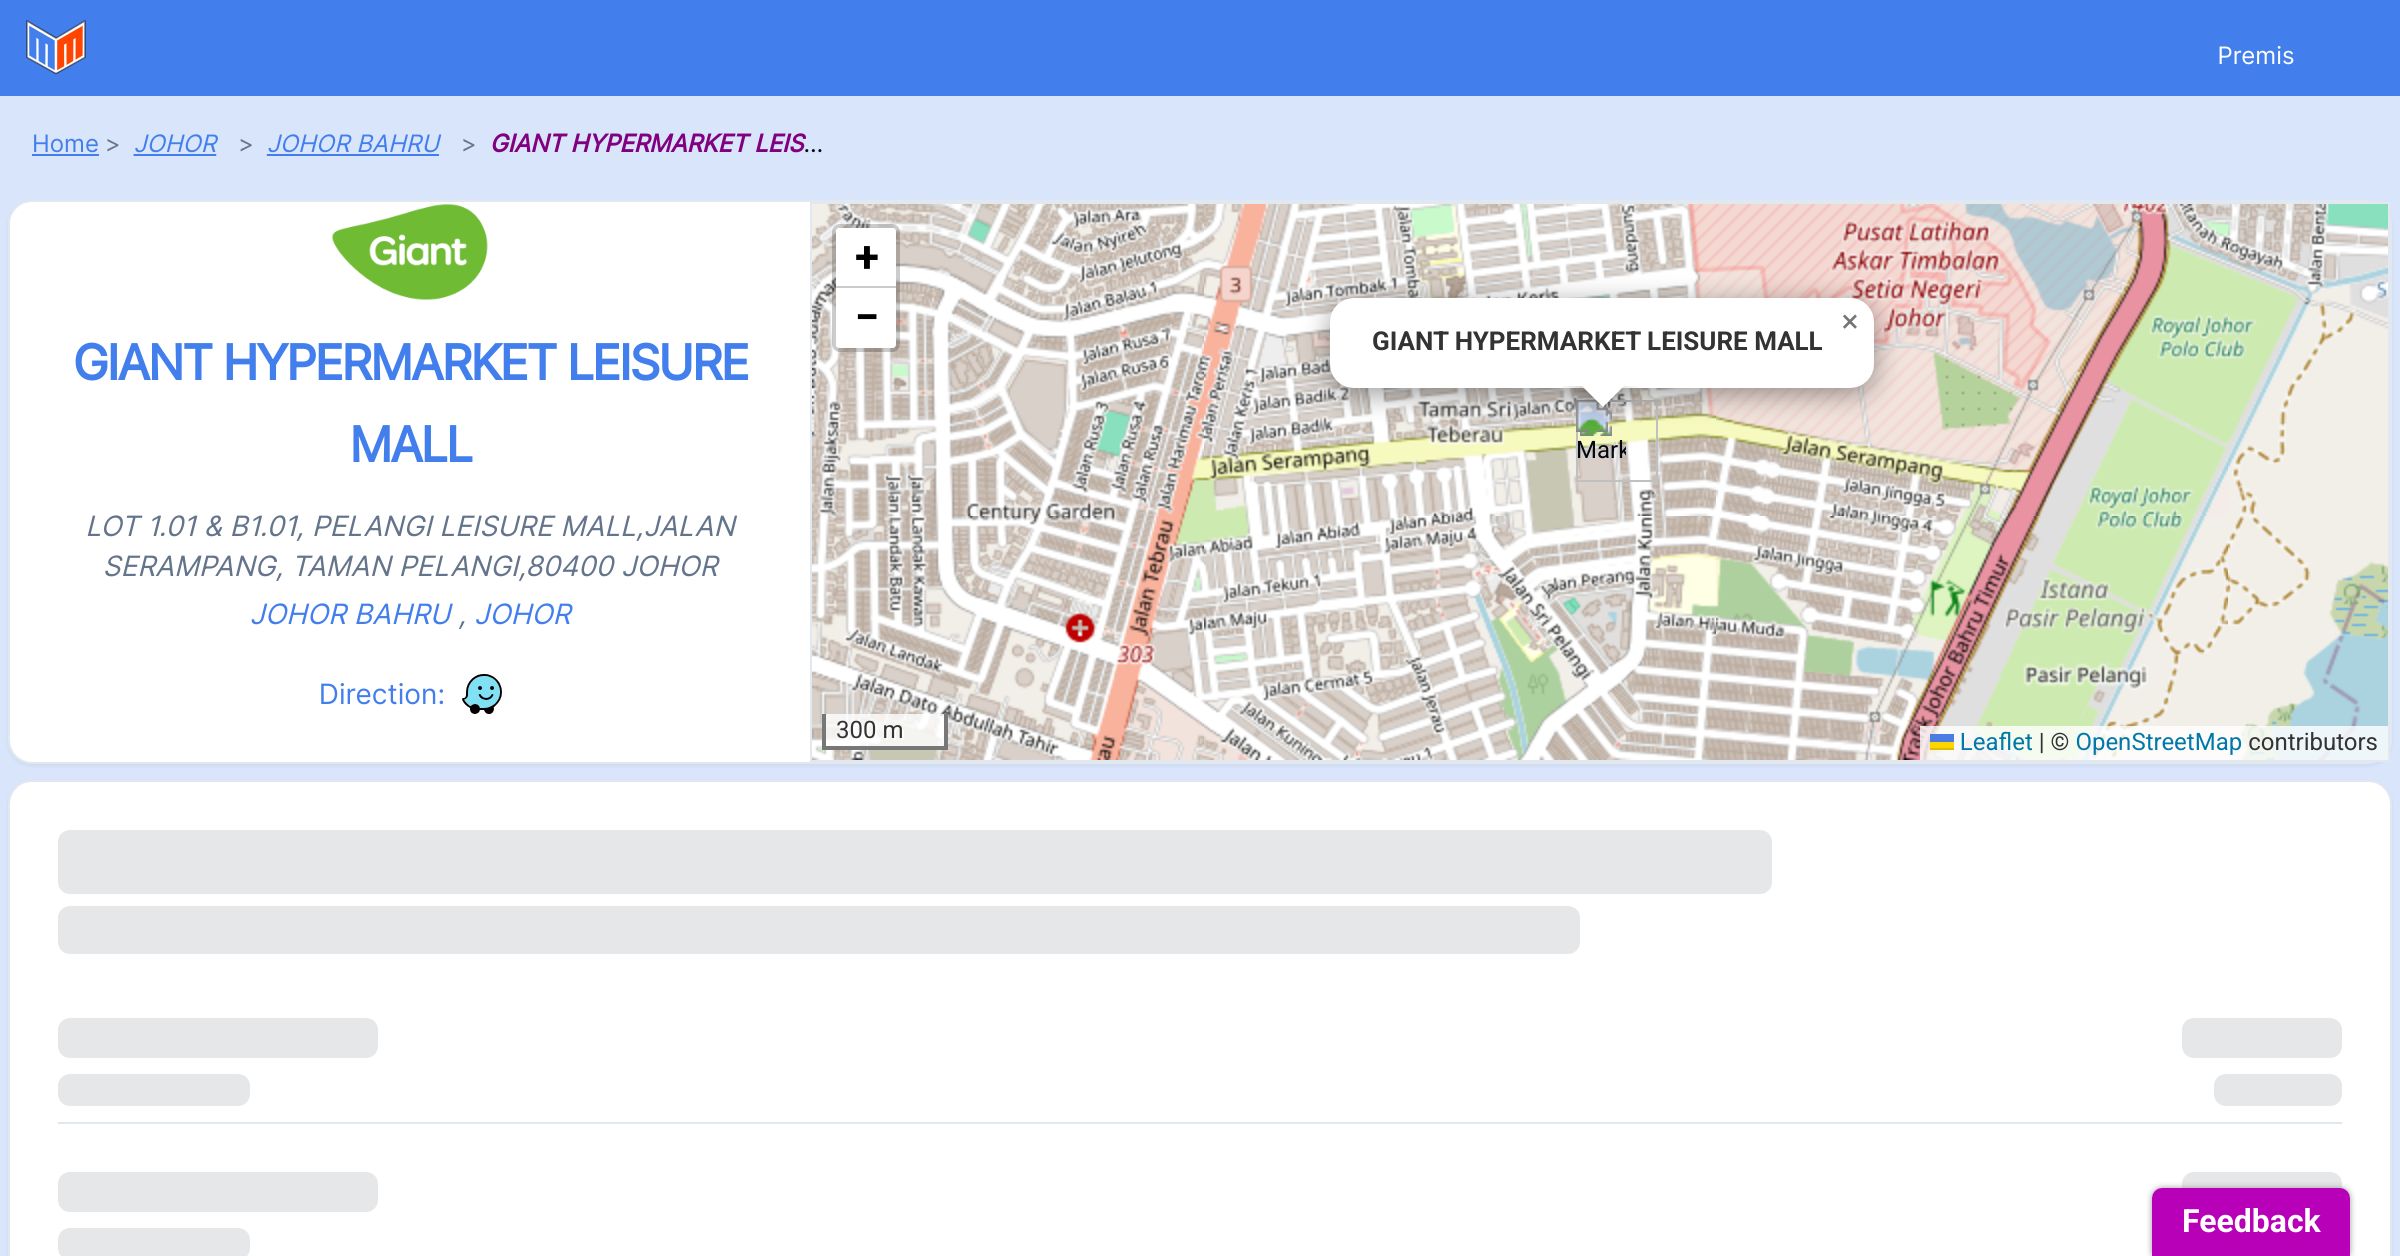Open the JOHOR BAHRU breadcrumb link
The width and height of the screenshot is (2400, 1256).
[x=354, y=144]
